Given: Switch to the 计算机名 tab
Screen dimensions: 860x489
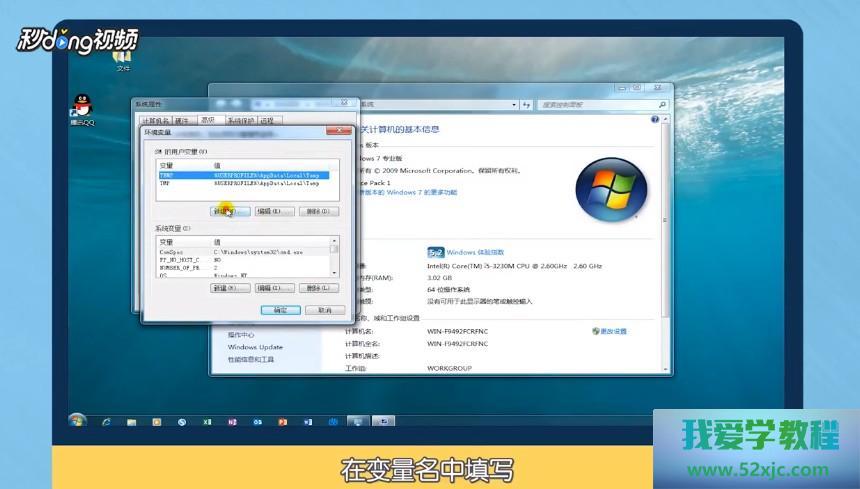Looking at the screenshot, I should point(151,120).
